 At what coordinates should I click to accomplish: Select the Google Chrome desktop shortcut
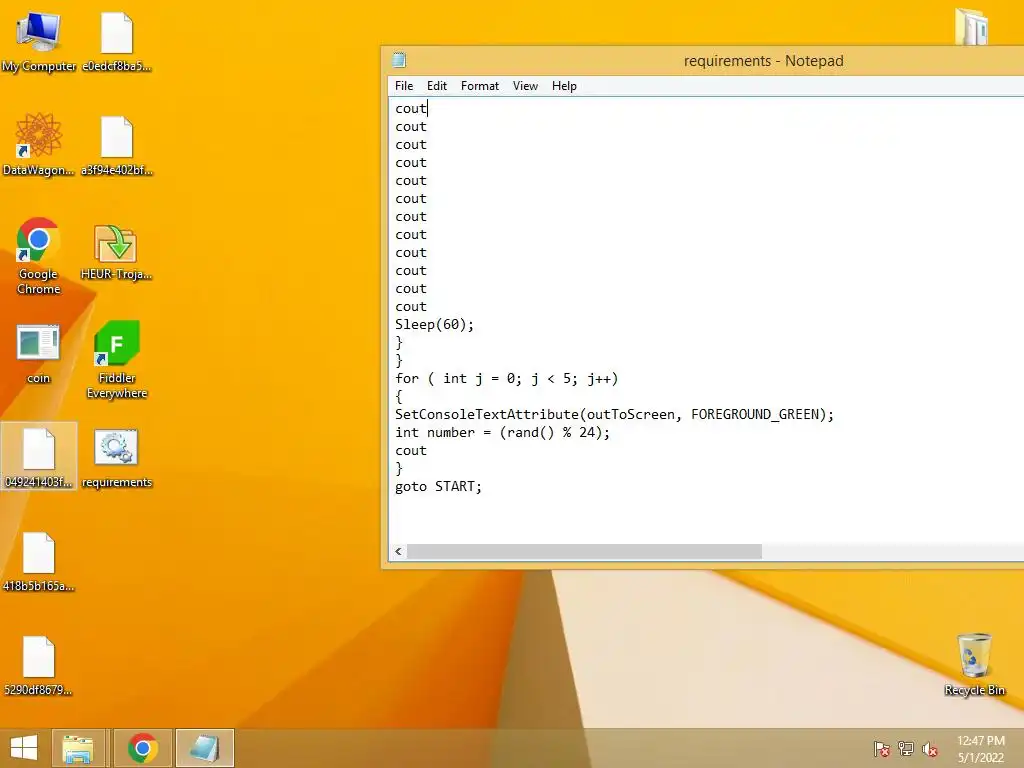[x=39, y=255]
